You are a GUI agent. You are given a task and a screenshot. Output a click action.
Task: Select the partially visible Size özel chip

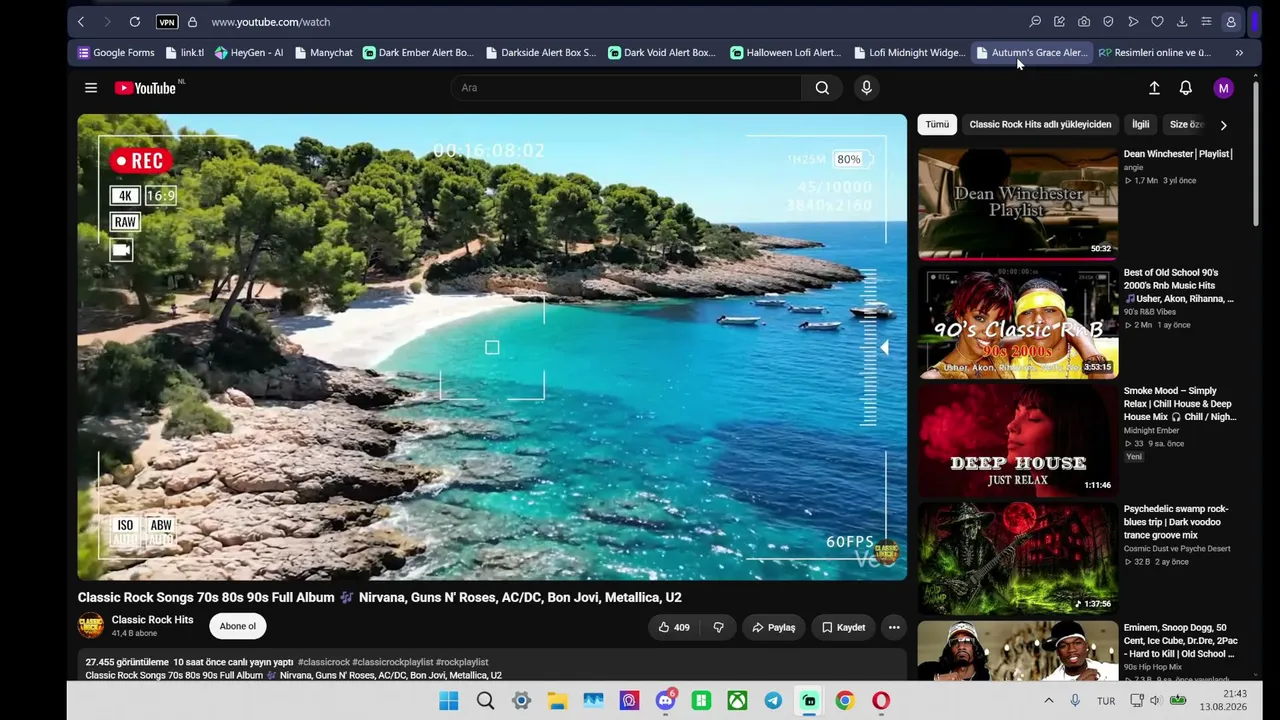tap(1186, 125)
